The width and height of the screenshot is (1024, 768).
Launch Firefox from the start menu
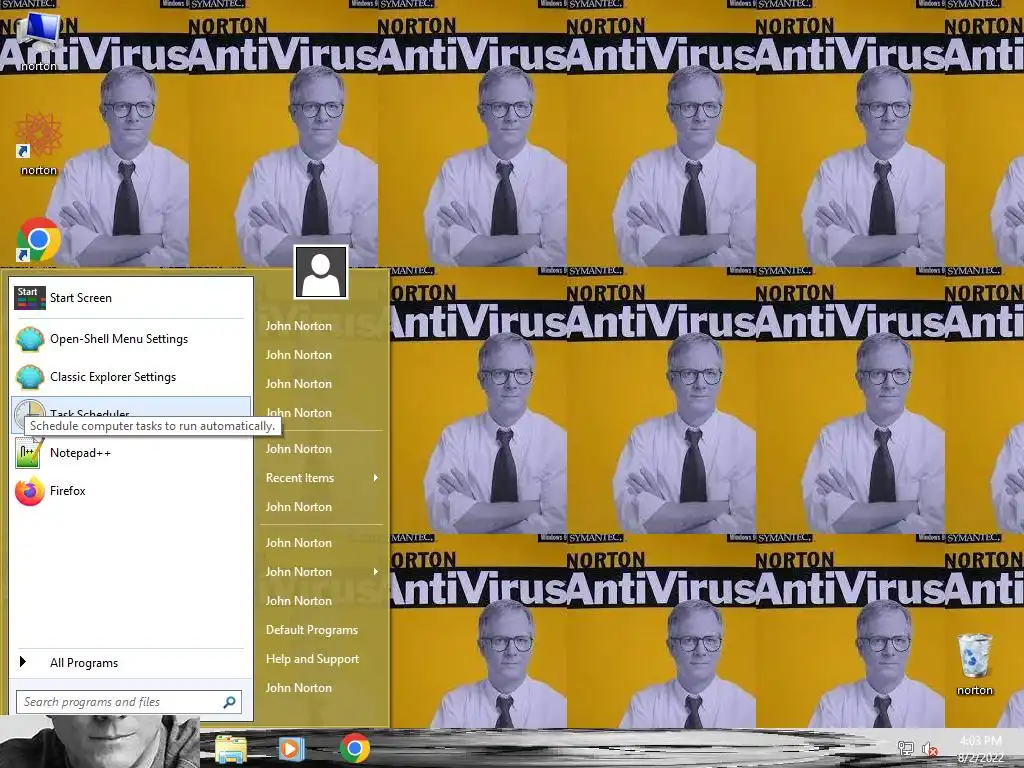point(131,490)
